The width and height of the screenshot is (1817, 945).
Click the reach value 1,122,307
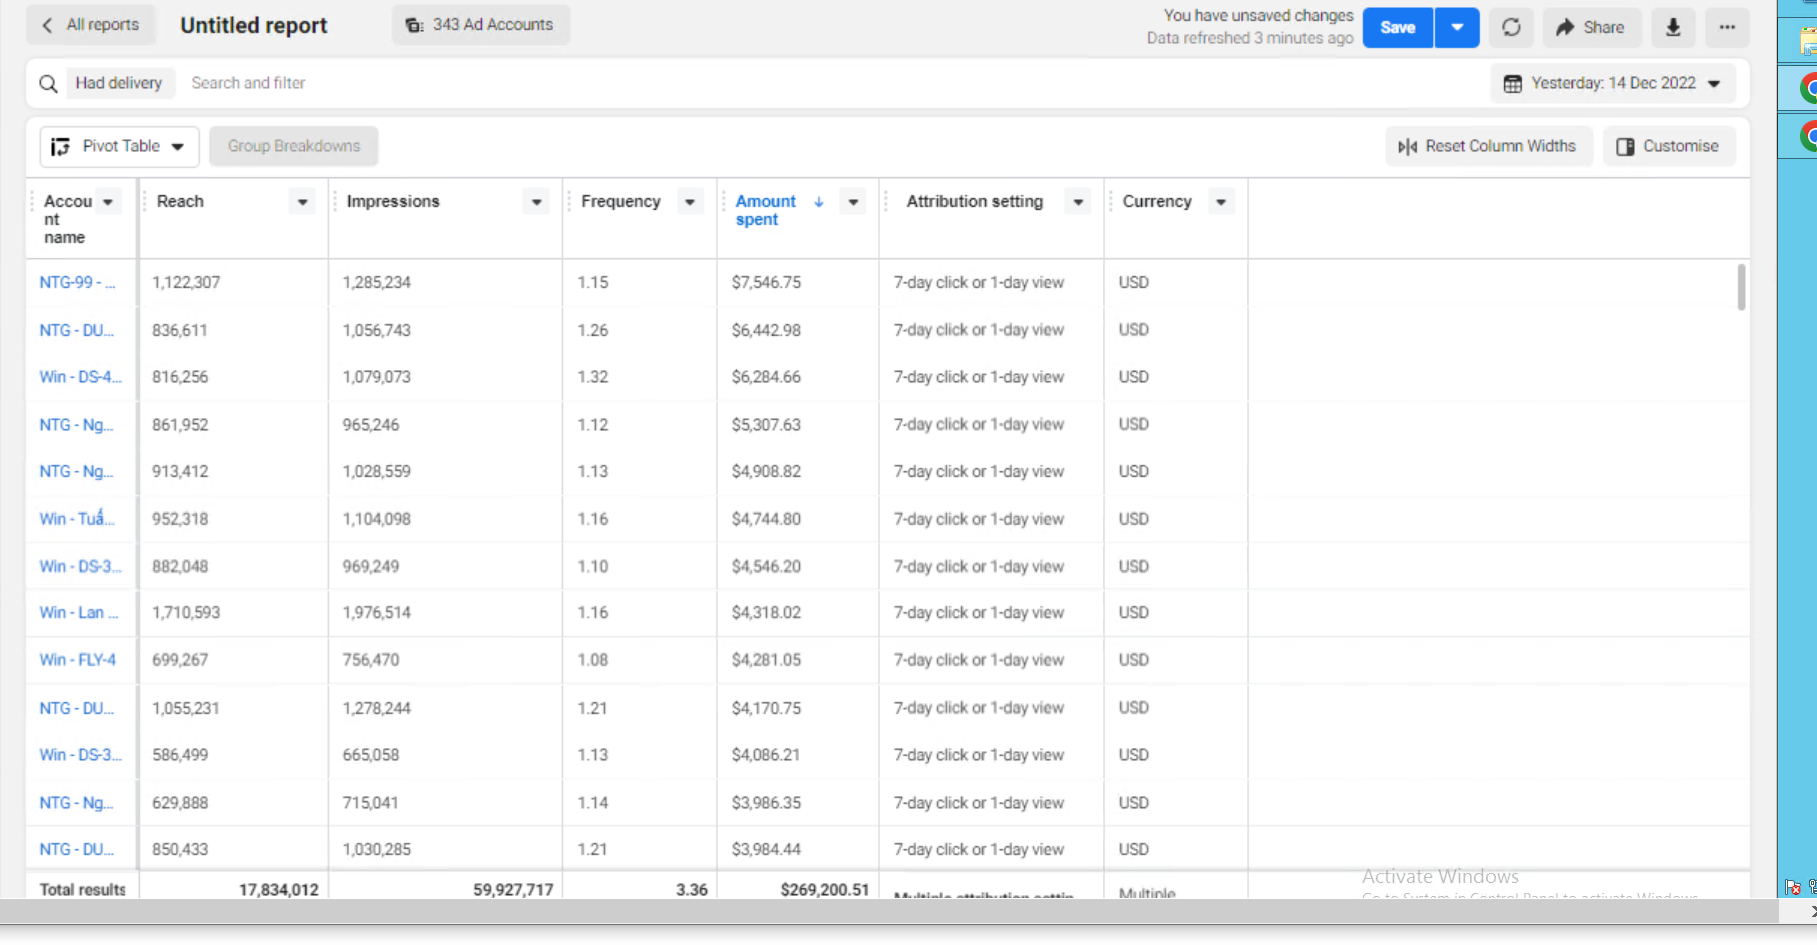point(186,282)
